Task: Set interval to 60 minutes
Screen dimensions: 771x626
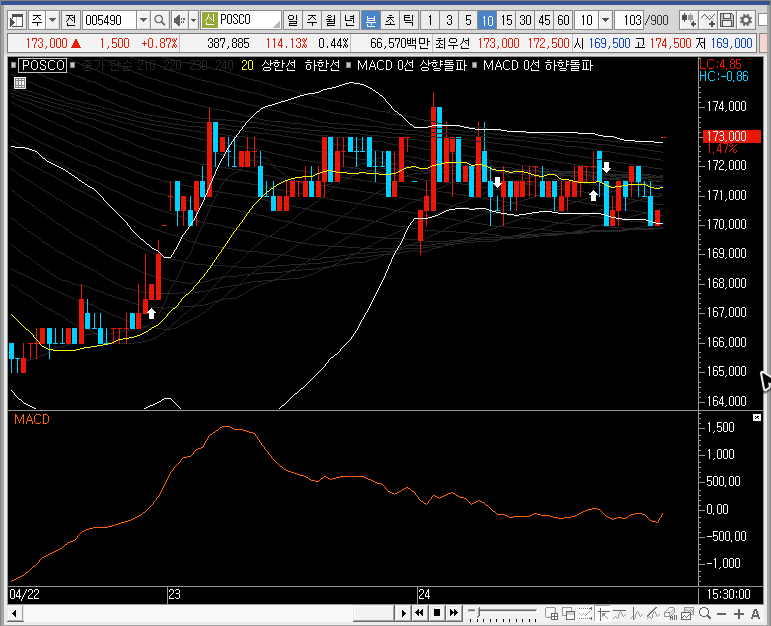Action: 563,20
